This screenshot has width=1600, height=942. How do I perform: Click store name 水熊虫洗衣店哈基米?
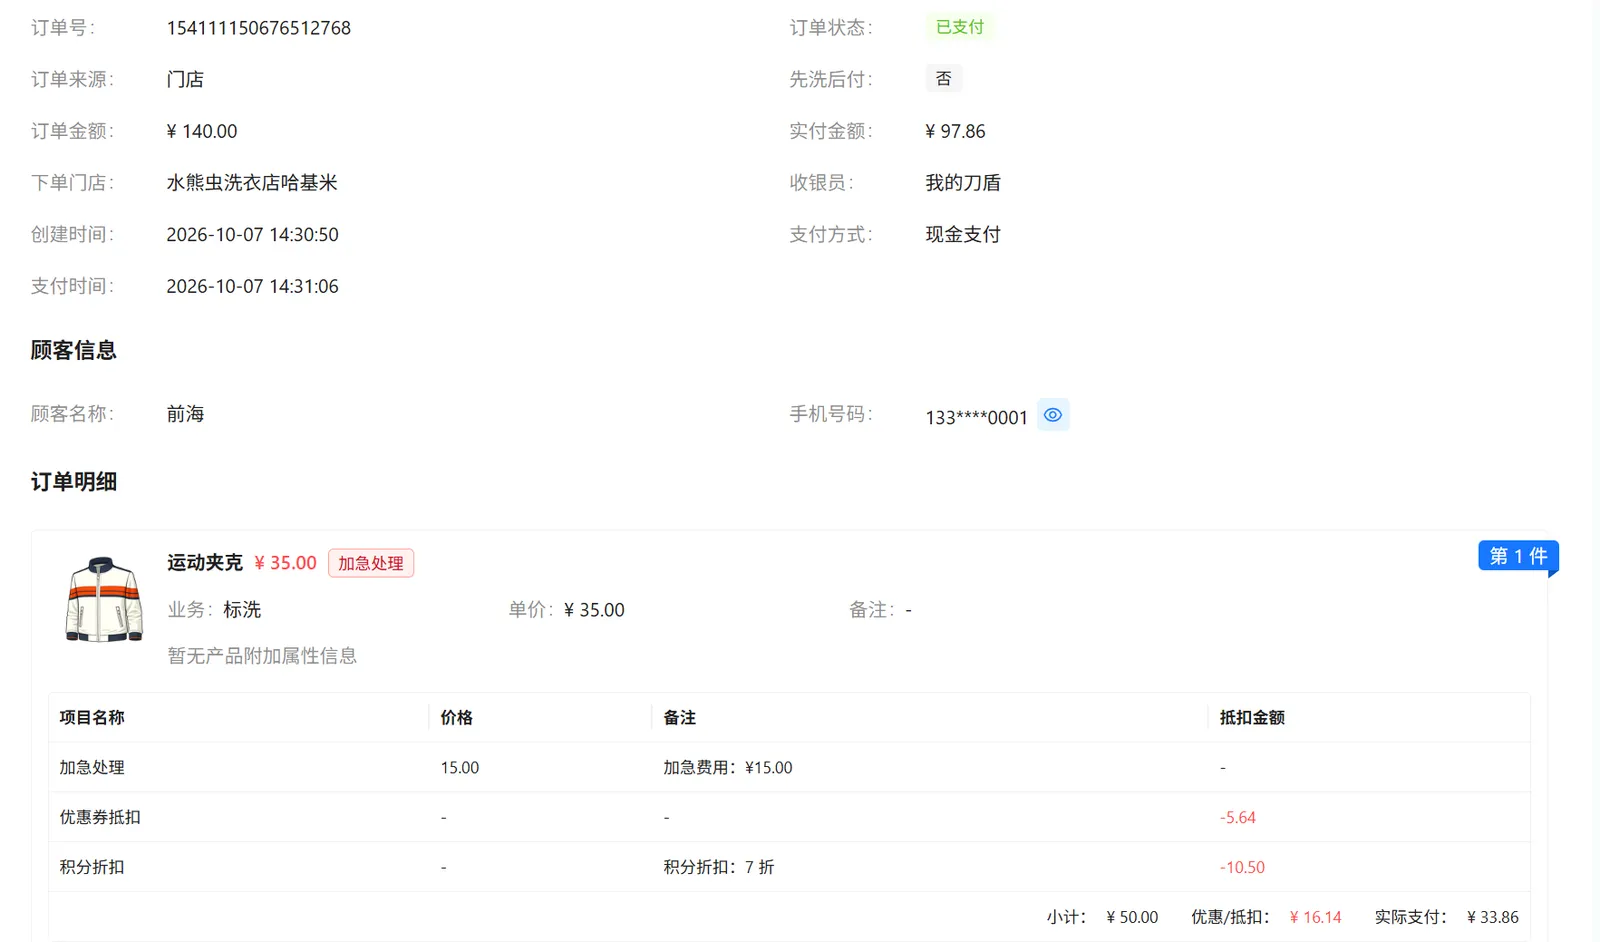[252, 183]
